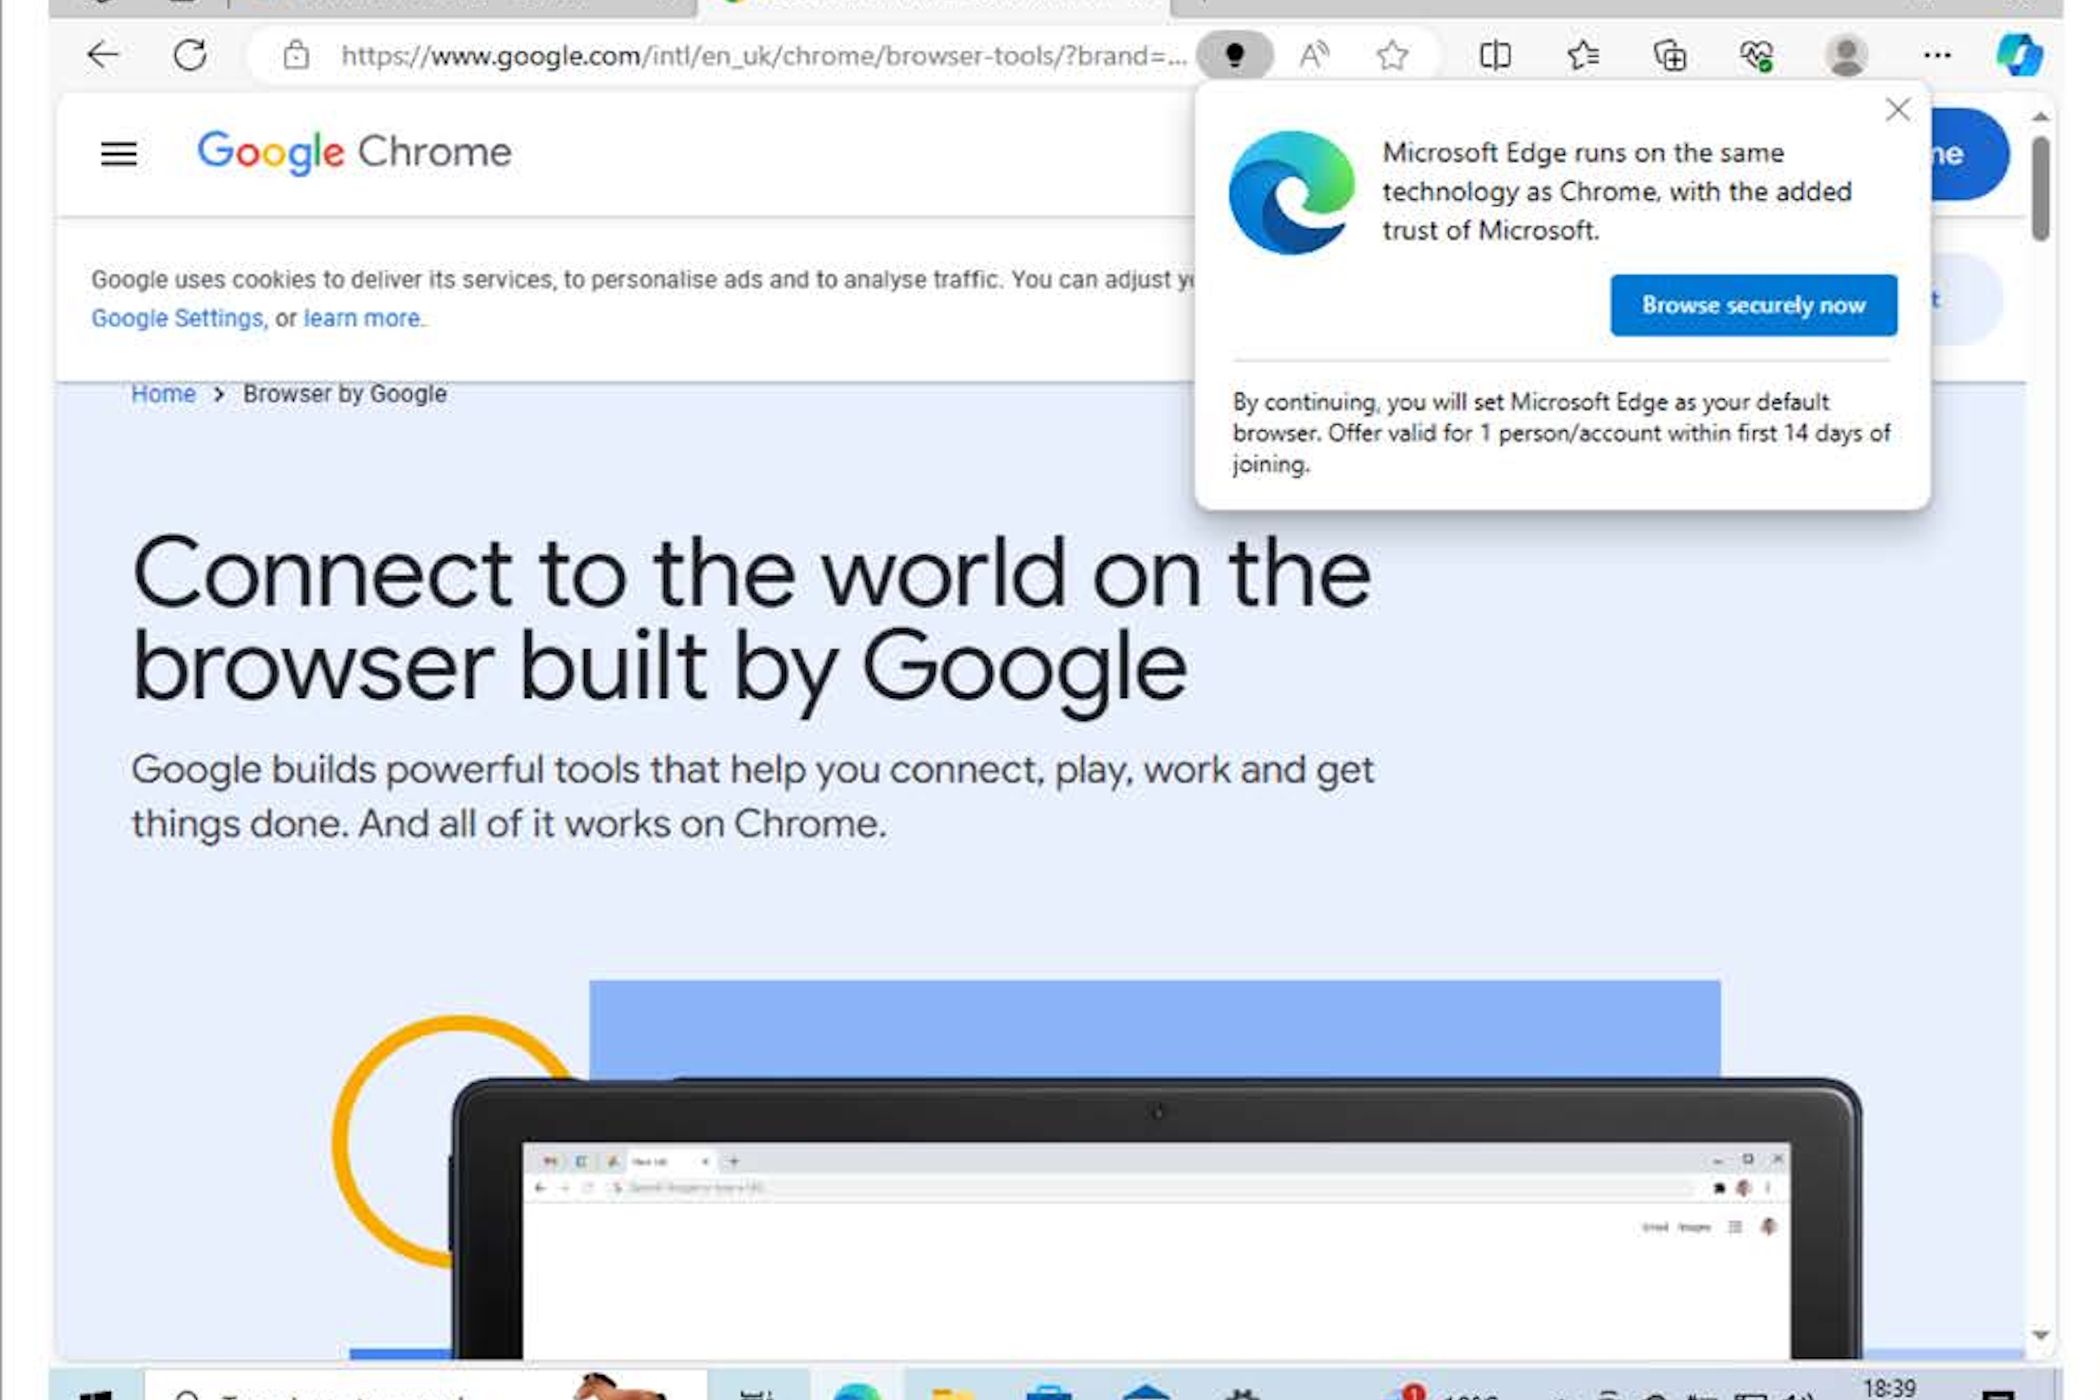Screen dimensions: 2100x1400
Task: Open the Favorites list
Action: click(x=1583, y=55)
